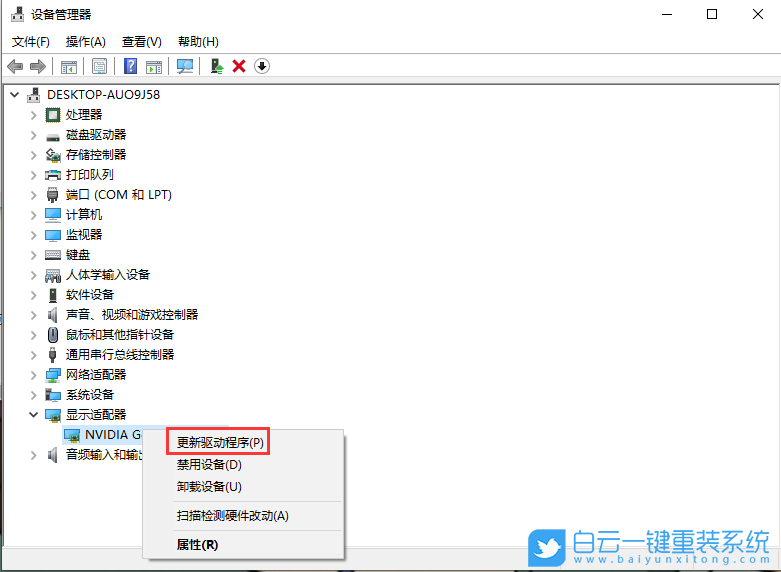The image size is (781, 572).
Task: Click the blue Help question-mark icon
Action: [x=130, y=66]
